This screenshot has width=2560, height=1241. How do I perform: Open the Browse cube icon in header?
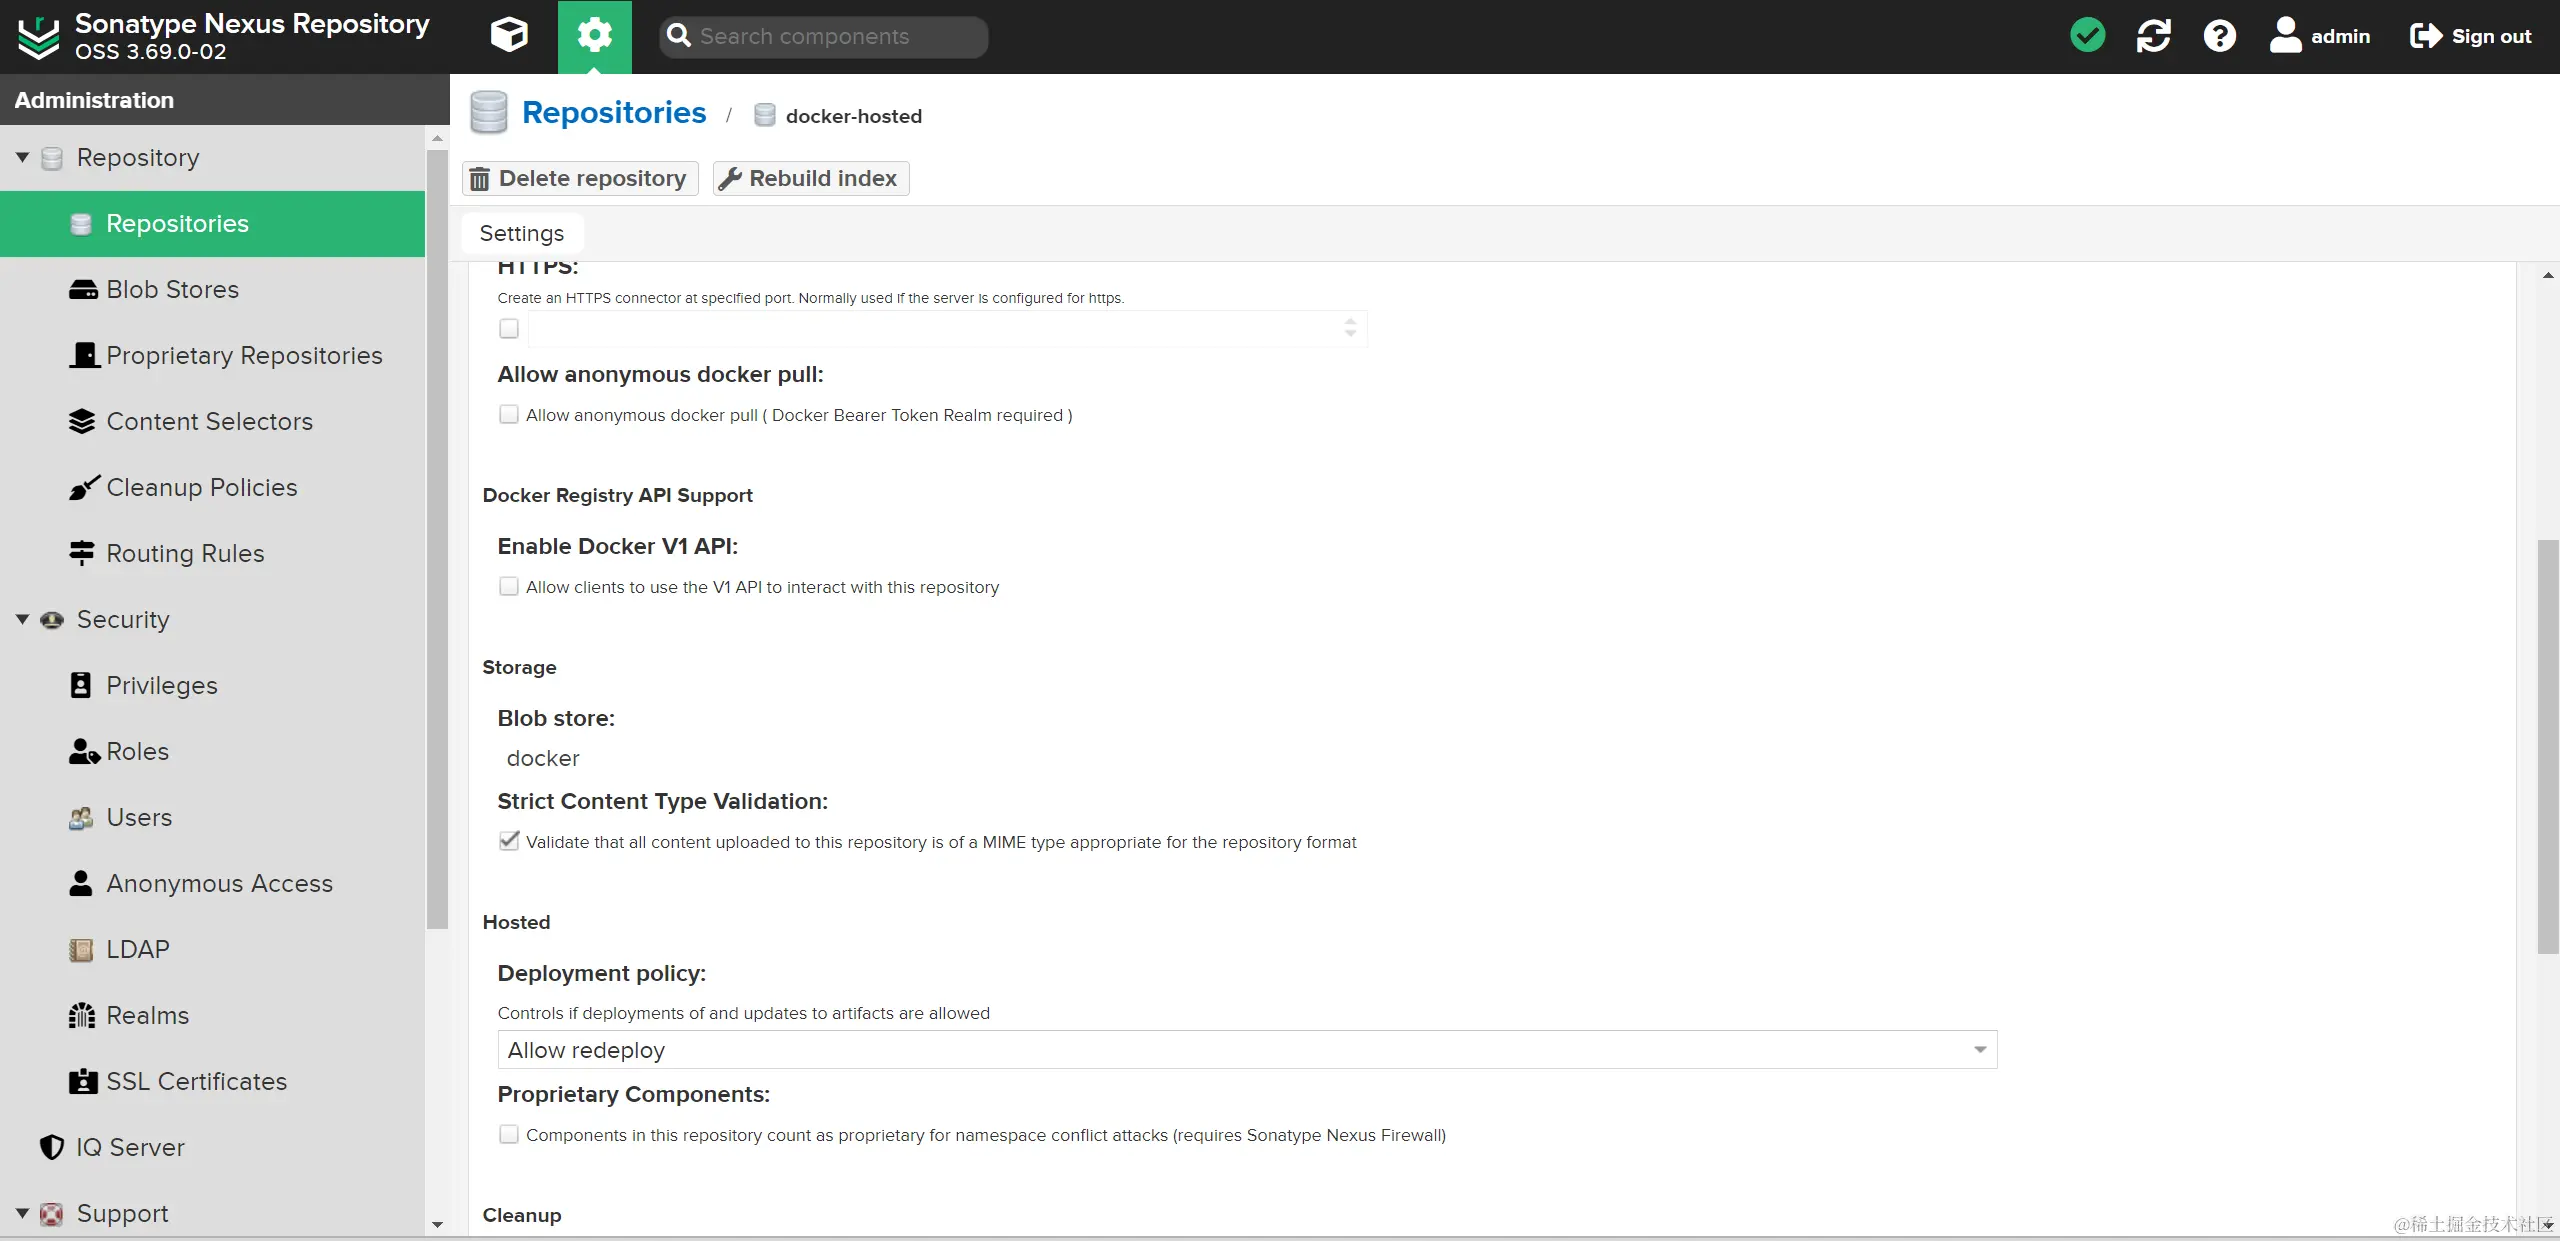(x=509, y=36)
